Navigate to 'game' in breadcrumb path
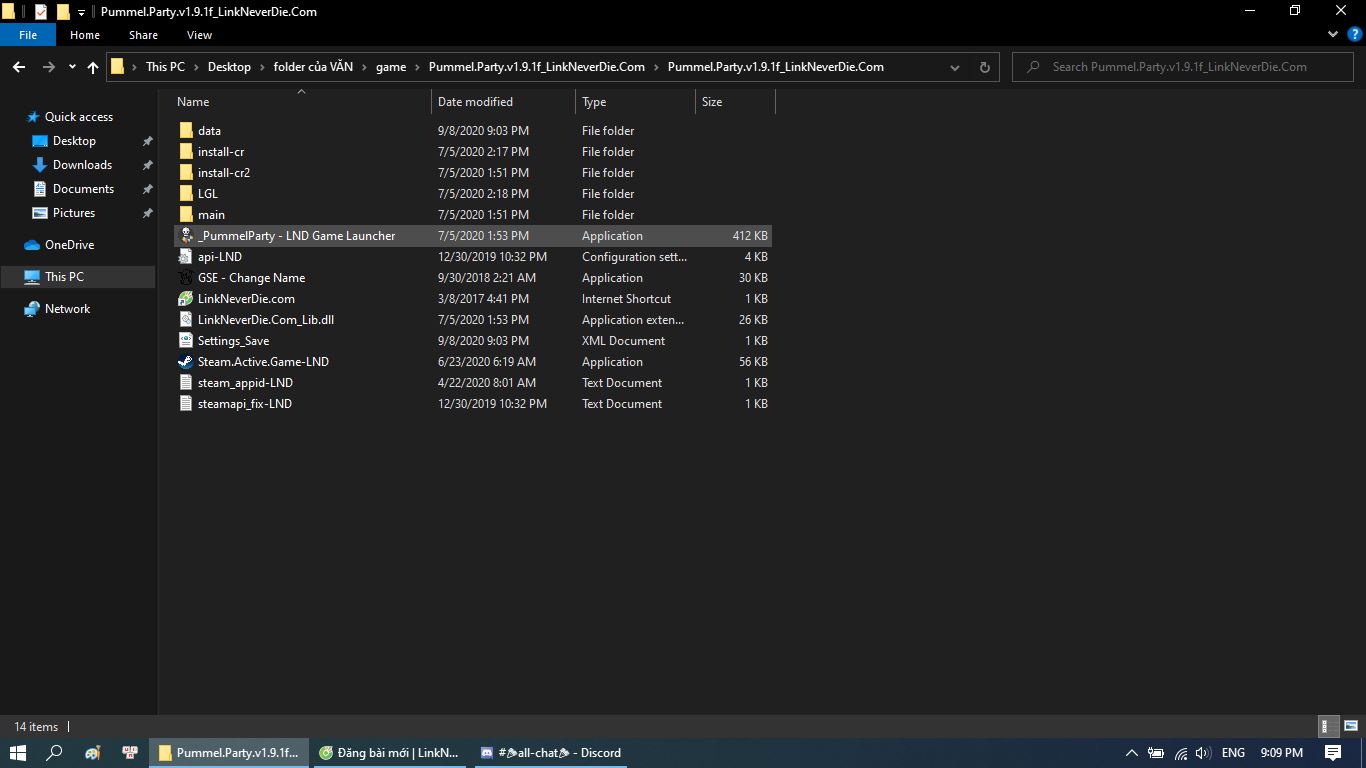The width and height of the screenshot is (1366, 768). click(x=391, y=67)
